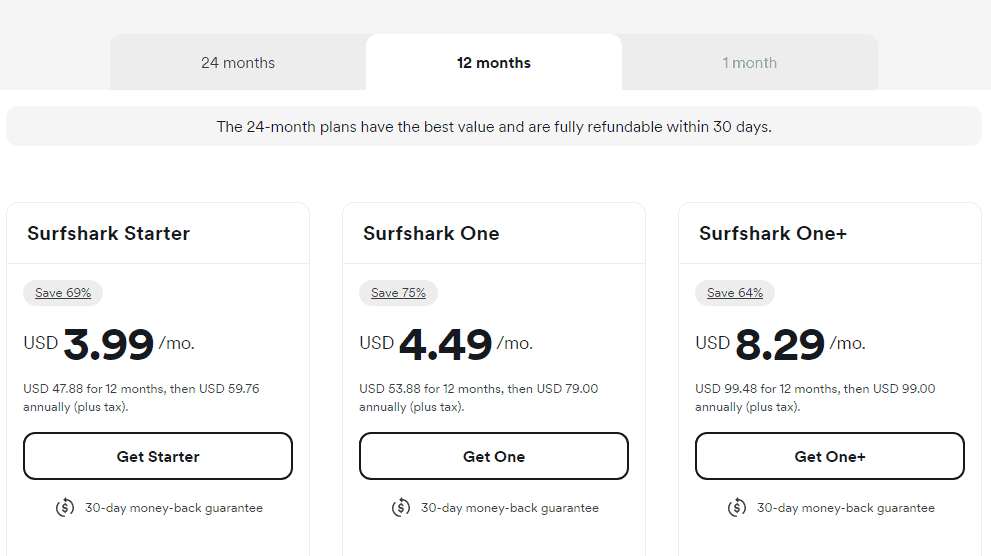The height and width of the screenshot is (556, 991).
Task: Open the Save 75% discount link
Action: pos(398,293)
